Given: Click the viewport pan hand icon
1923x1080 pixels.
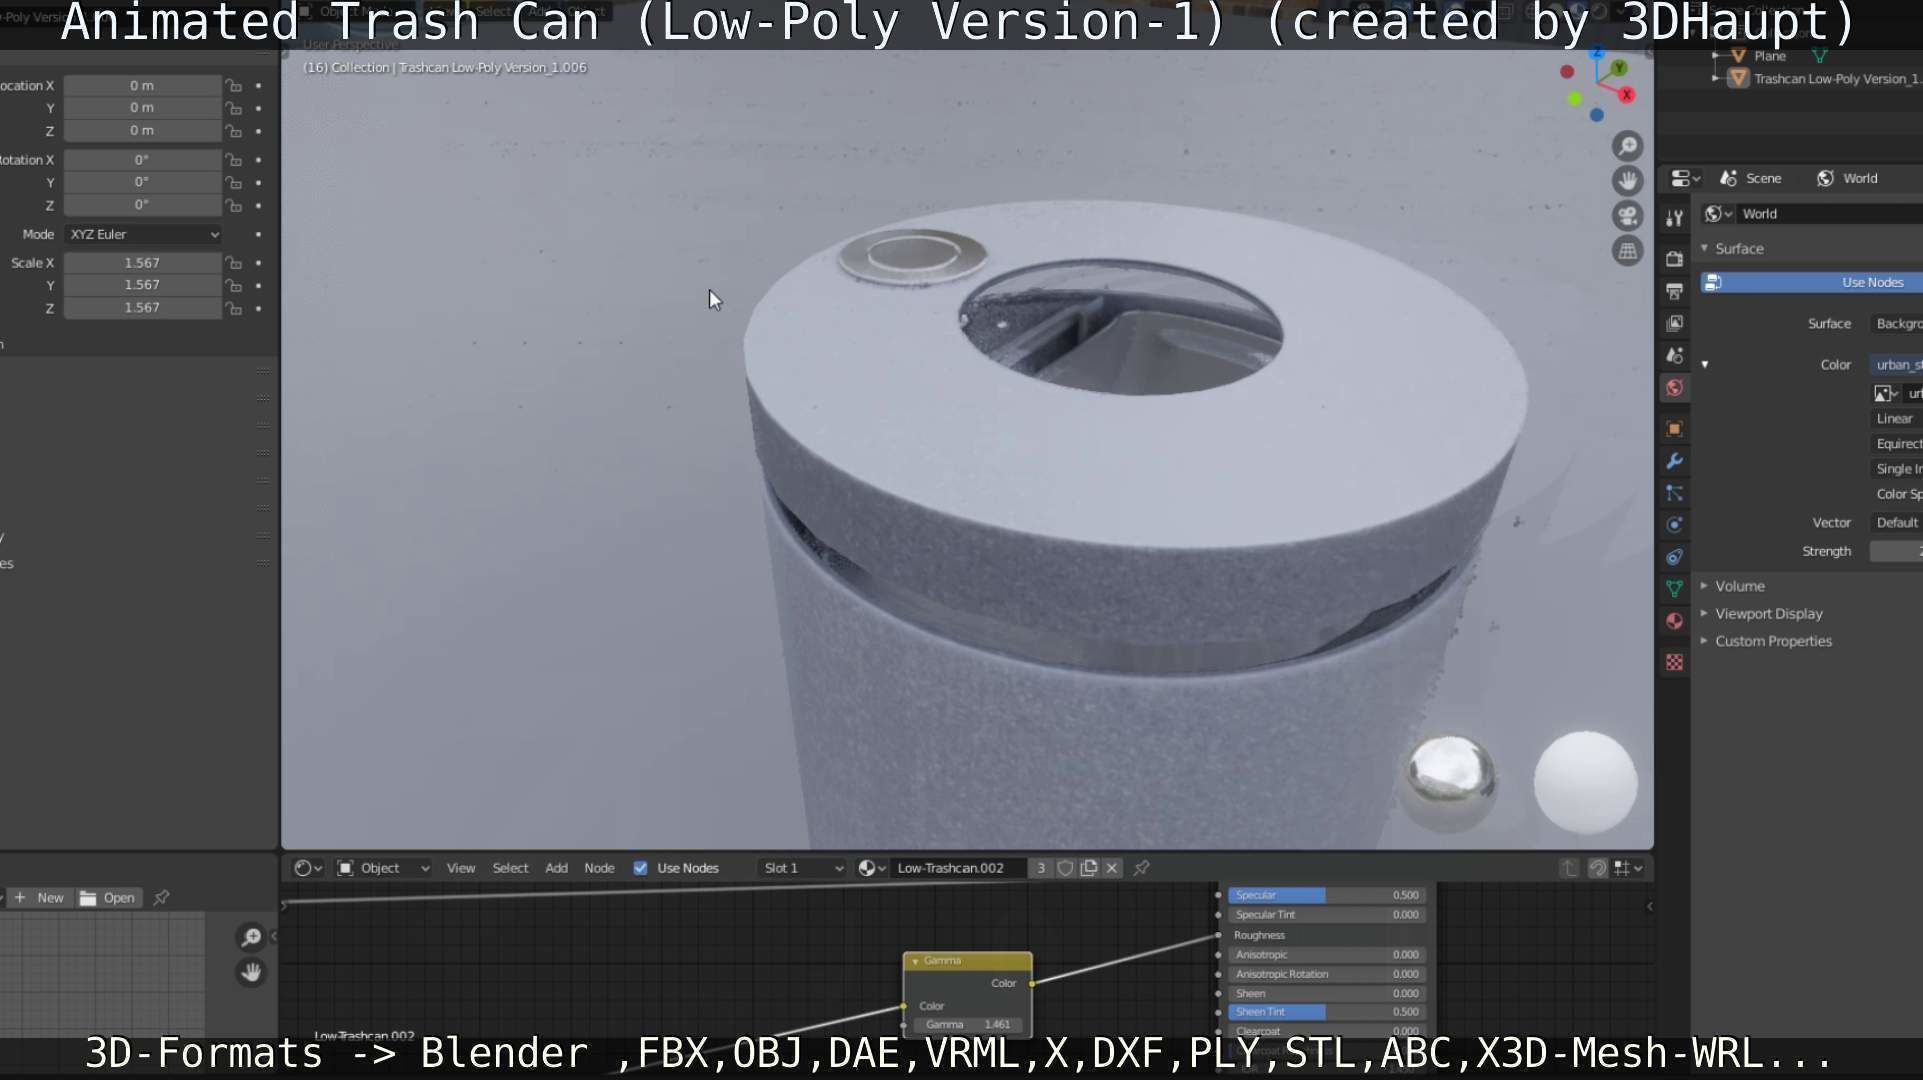Looking at the screenshot, I should (x=1628, y=181).
